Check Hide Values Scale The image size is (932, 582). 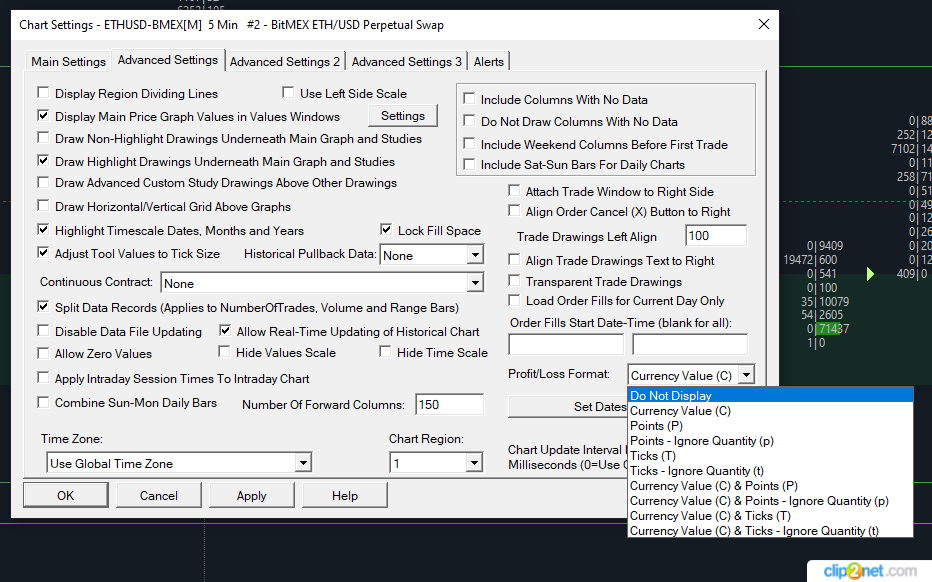point(224,352)
